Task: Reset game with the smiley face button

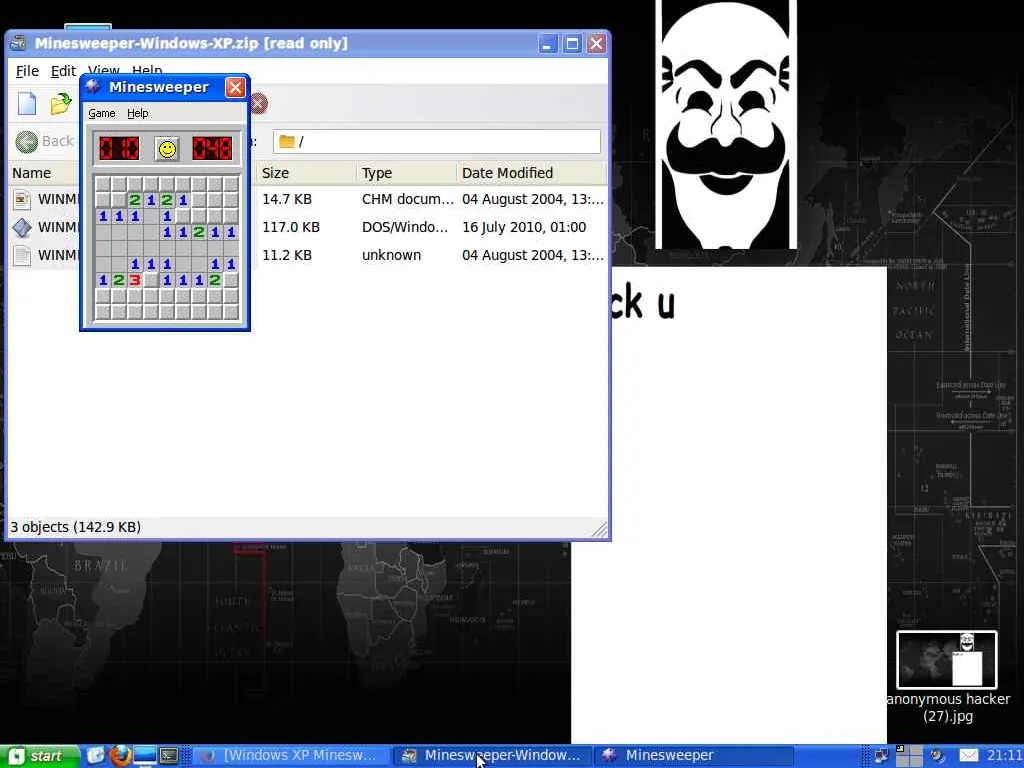Action: (167, 149)
